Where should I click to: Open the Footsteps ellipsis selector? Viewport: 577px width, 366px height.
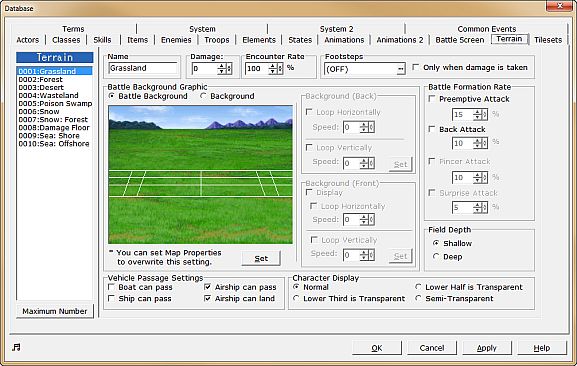pyautogui.click(x=401, y=69)
